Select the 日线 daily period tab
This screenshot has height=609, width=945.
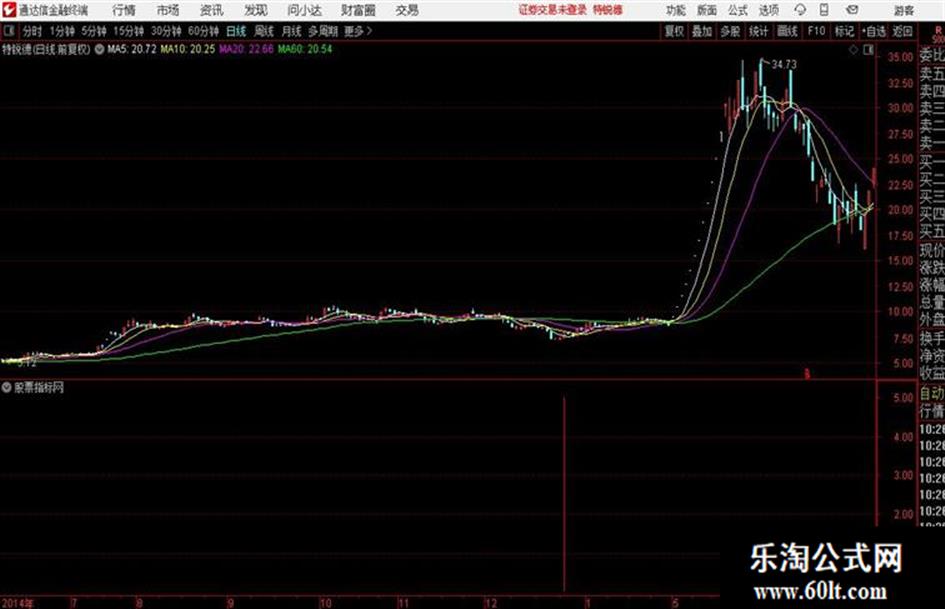(x=236, y=31)
